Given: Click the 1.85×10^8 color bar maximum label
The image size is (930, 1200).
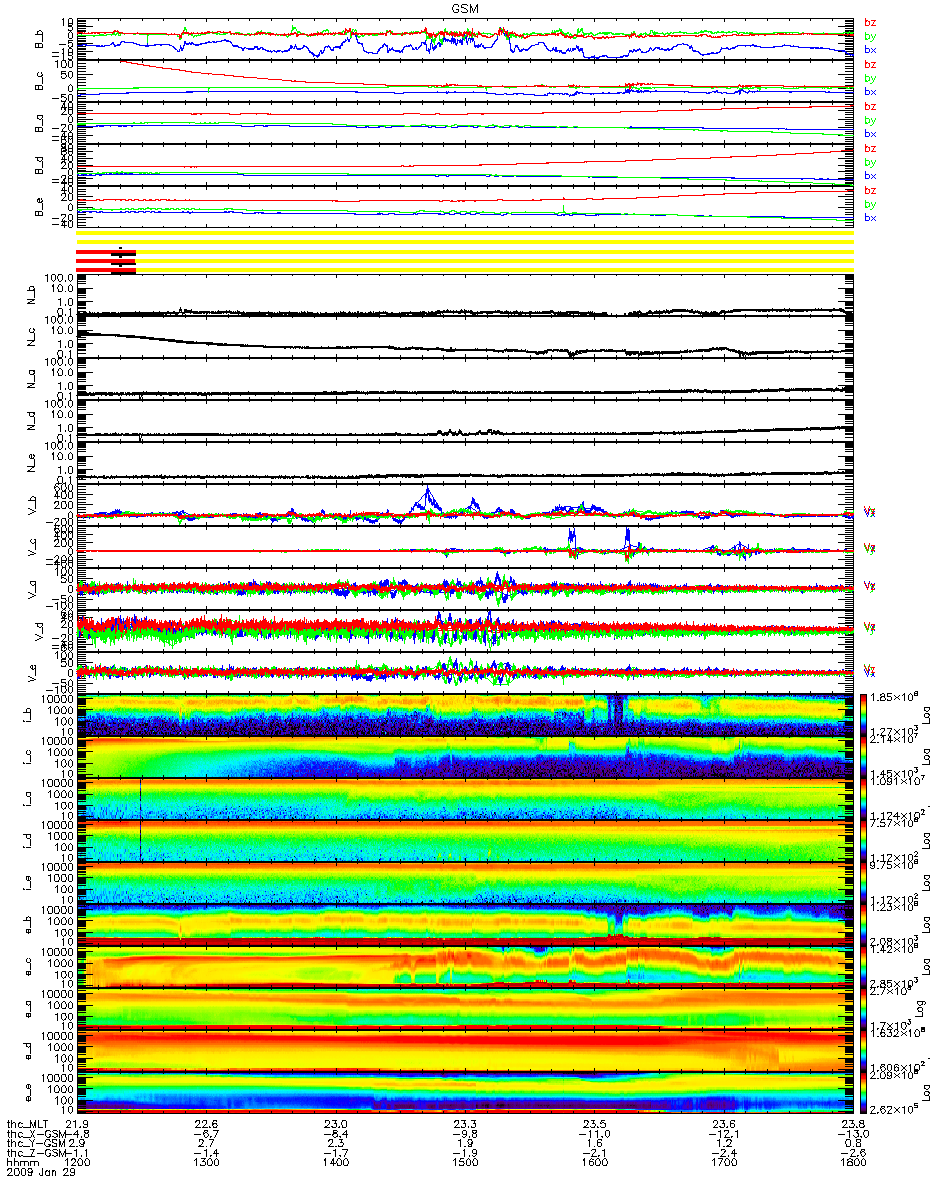Looking at the screenshot, I should pos(894,695).
